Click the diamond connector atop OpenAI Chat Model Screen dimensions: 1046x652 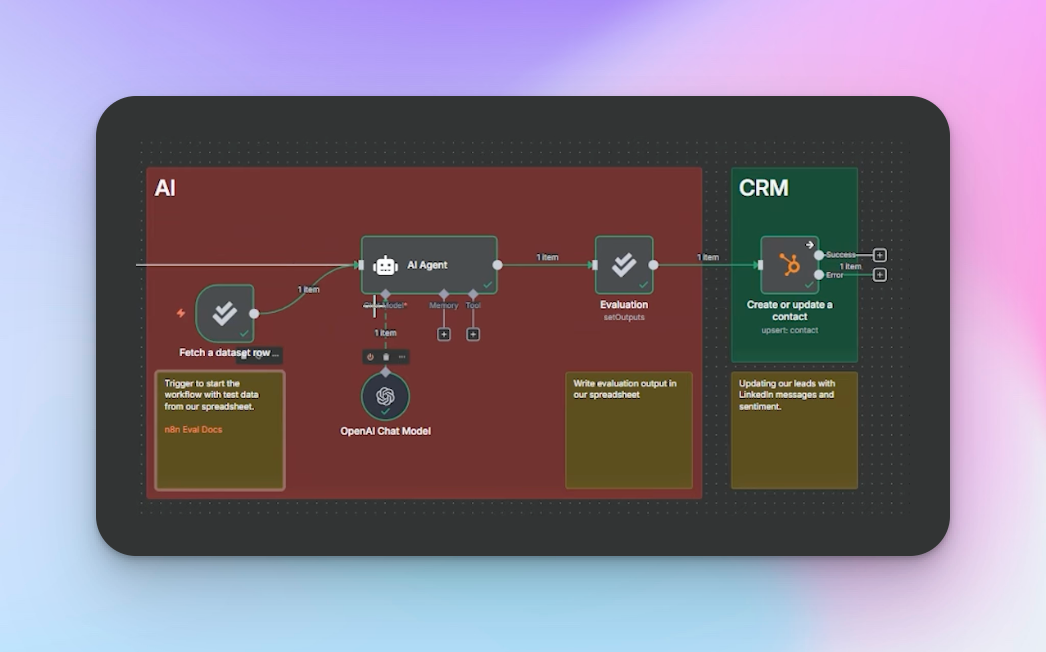385,372
